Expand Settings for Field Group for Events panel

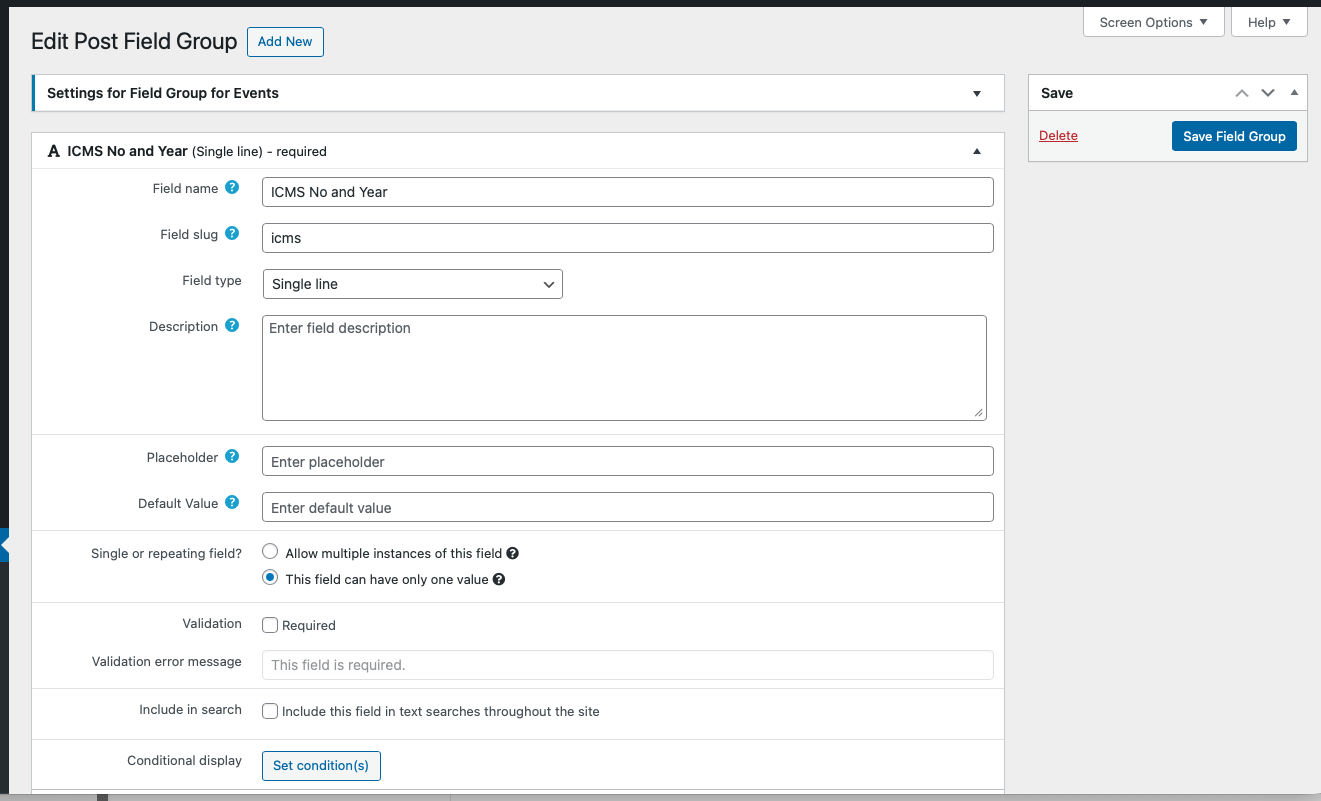pos(977,93)
